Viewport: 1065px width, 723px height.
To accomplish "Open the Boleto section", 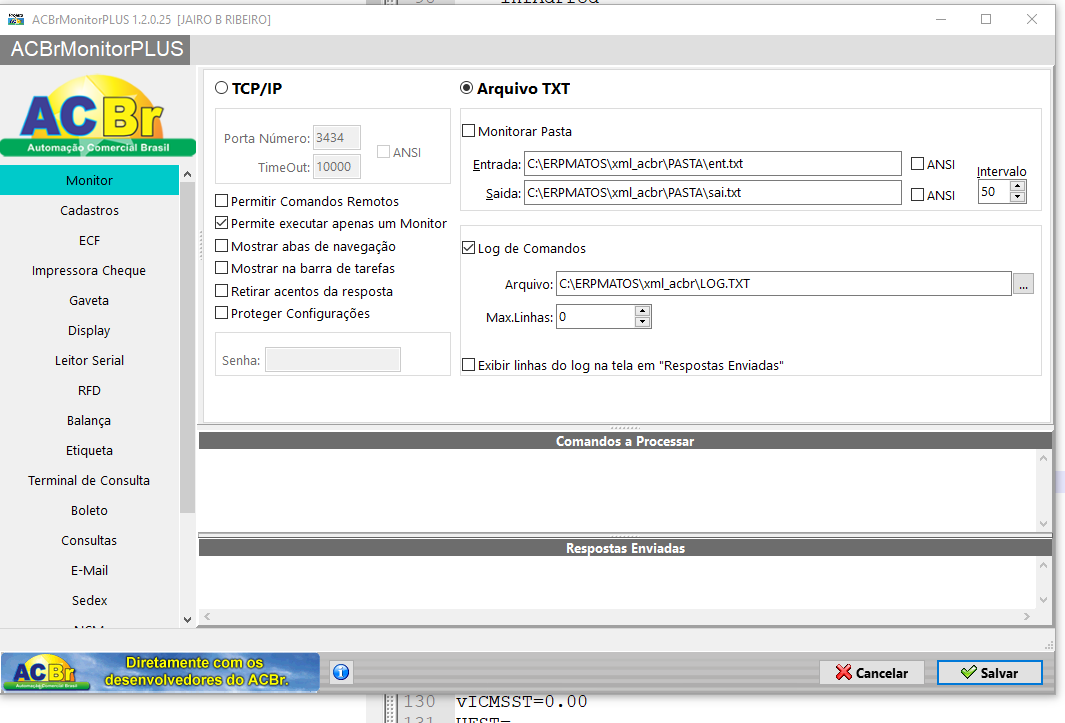I will tap(89, 510).
